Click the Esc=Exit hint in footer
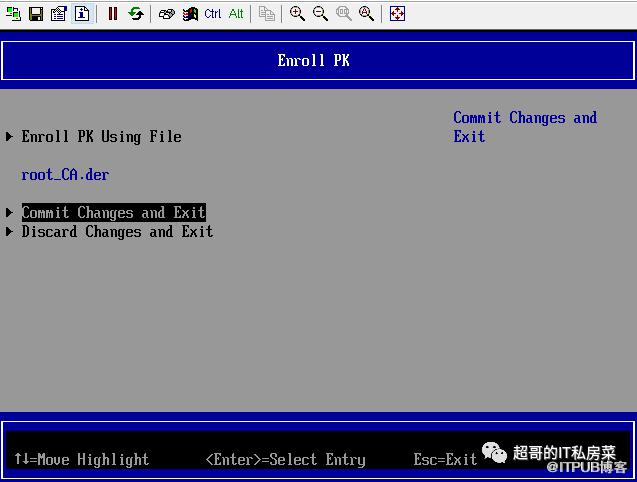The height and width of the screenshot is (482, 637). tap(445, 460)
